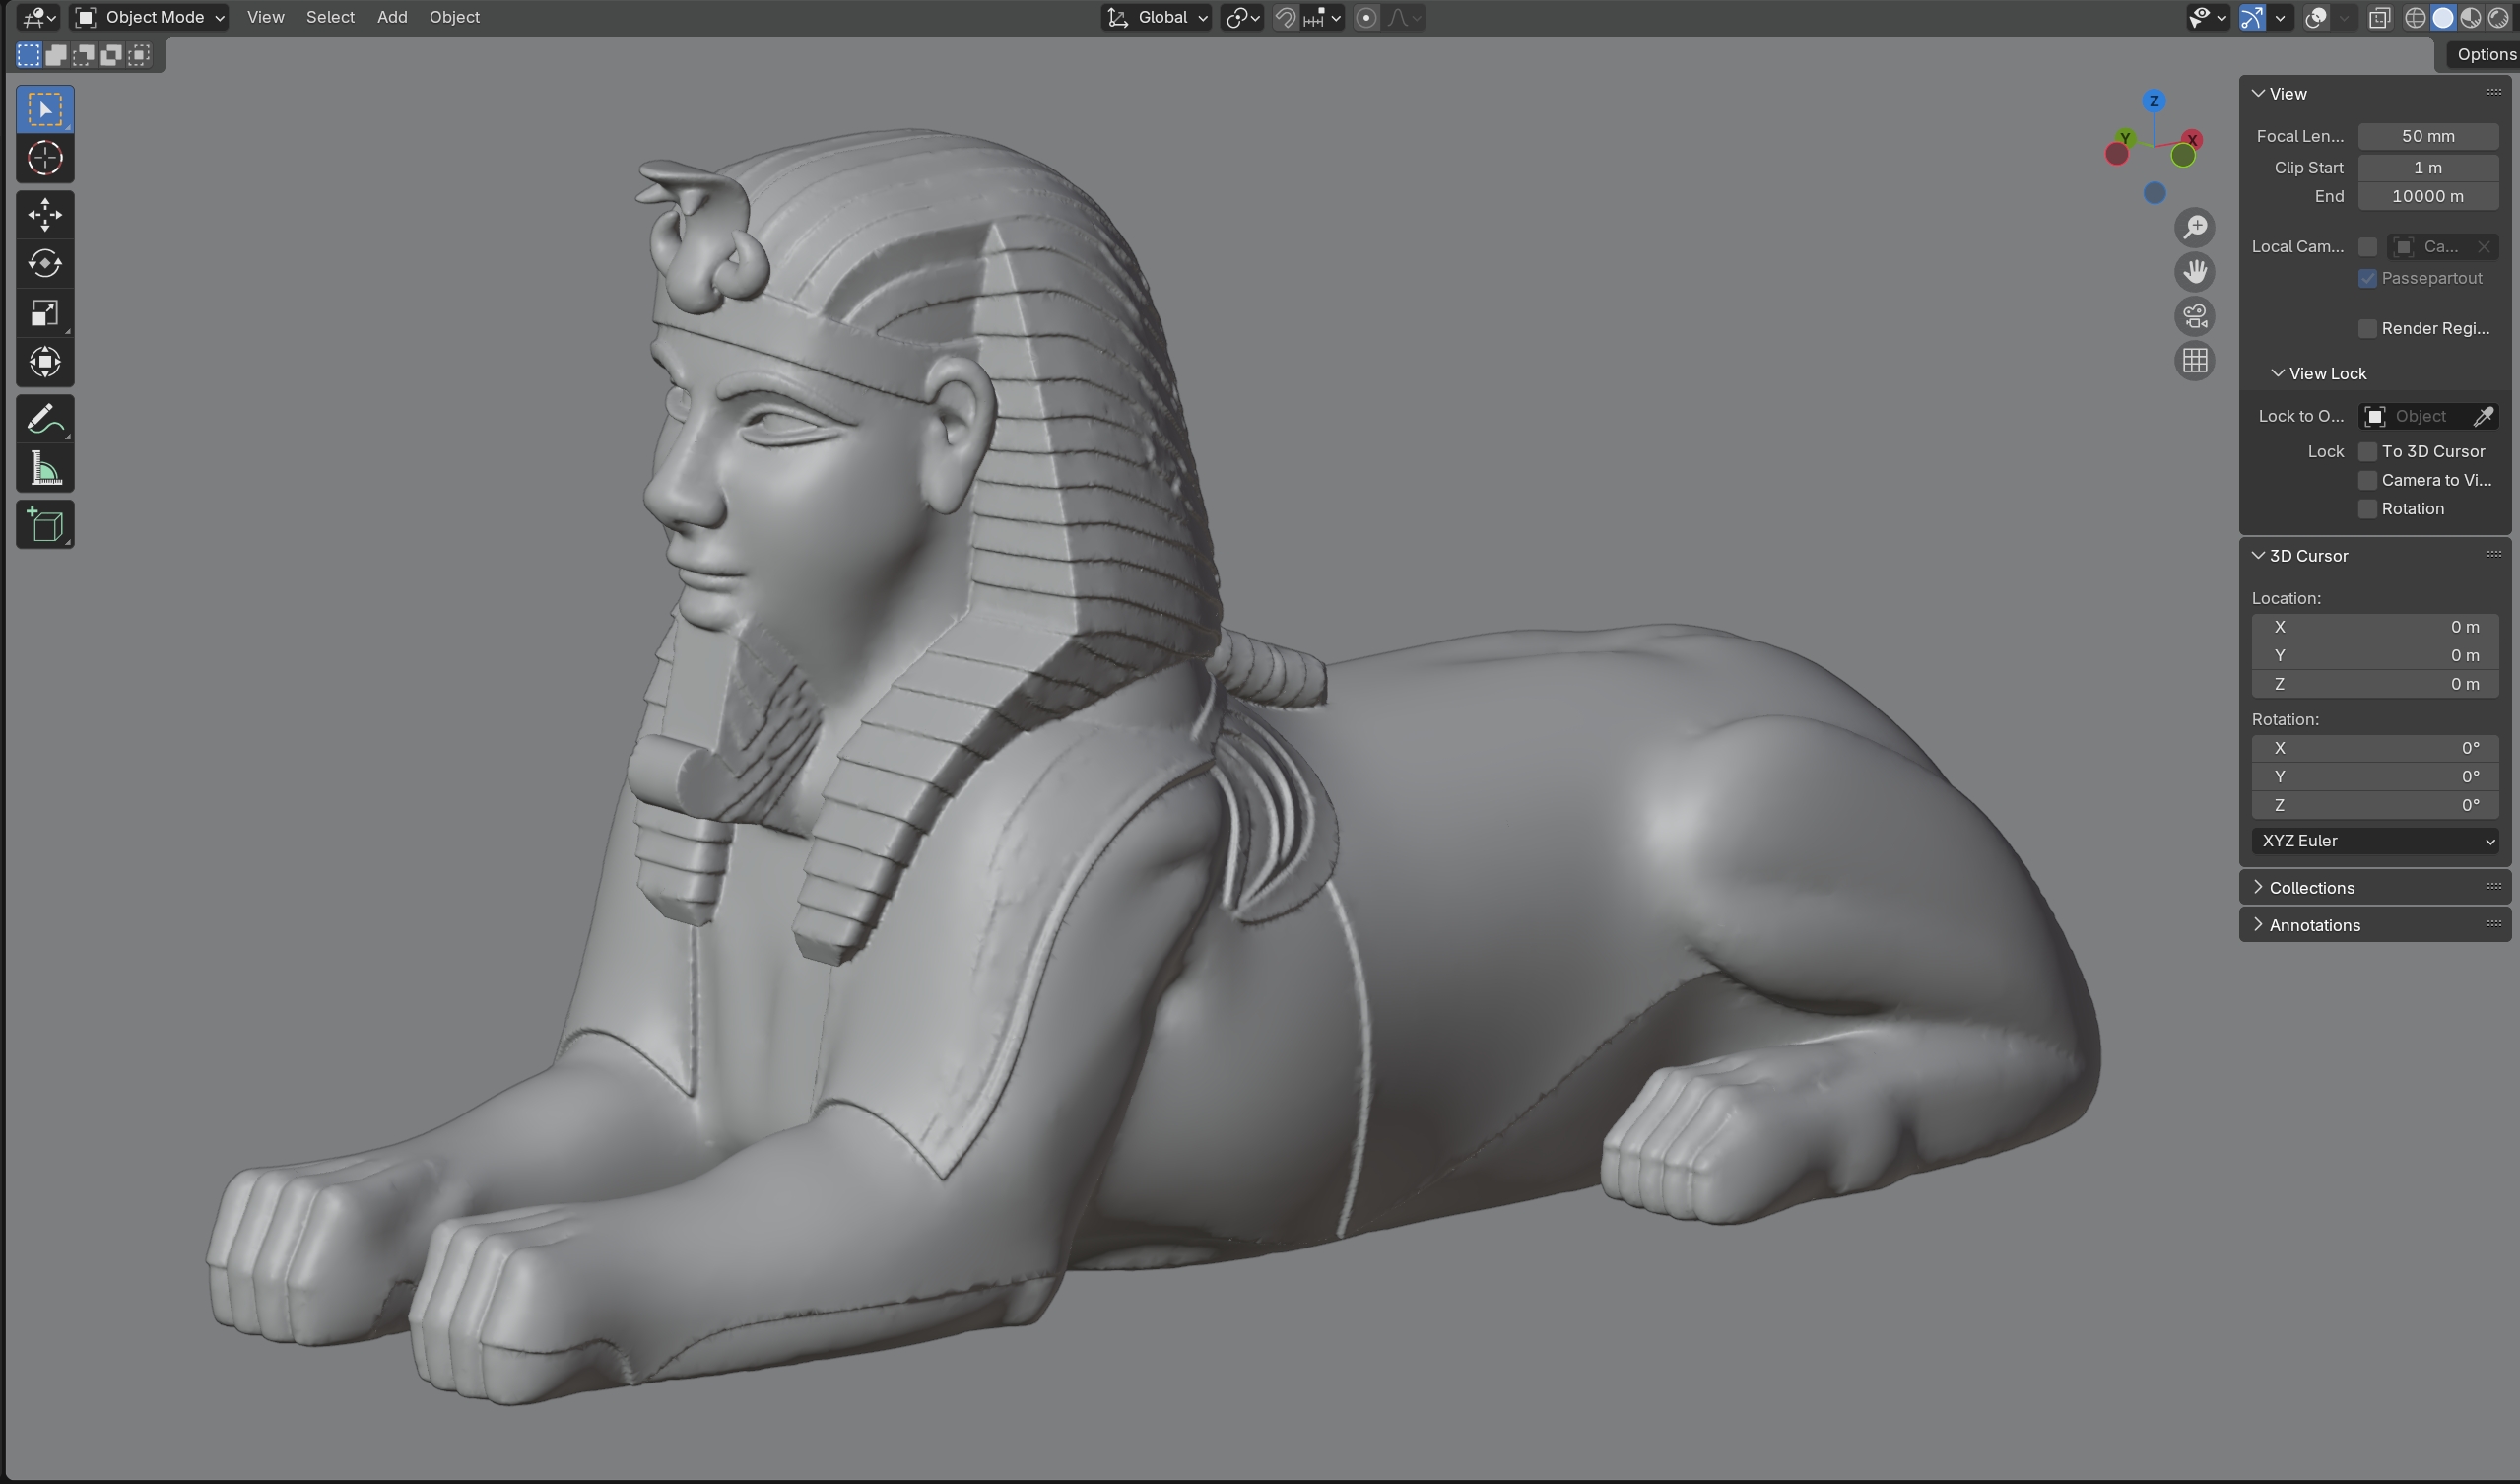Pick the Add Cube tool
This screenshot has width=2520, height=1484.
click(x=45, y=524)
